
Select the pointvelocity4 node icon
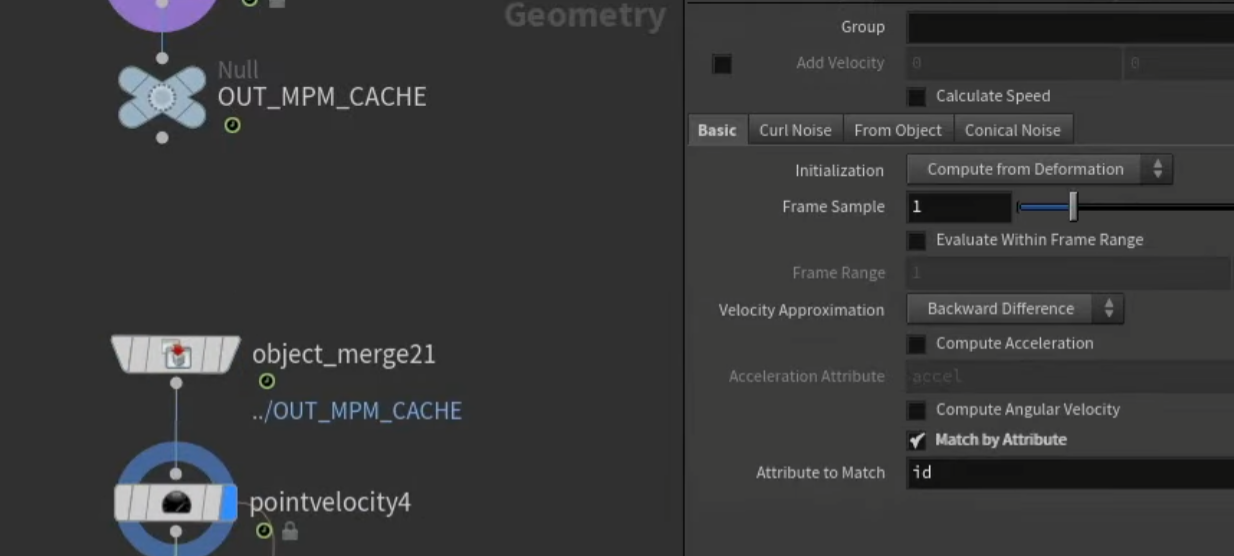176,502
